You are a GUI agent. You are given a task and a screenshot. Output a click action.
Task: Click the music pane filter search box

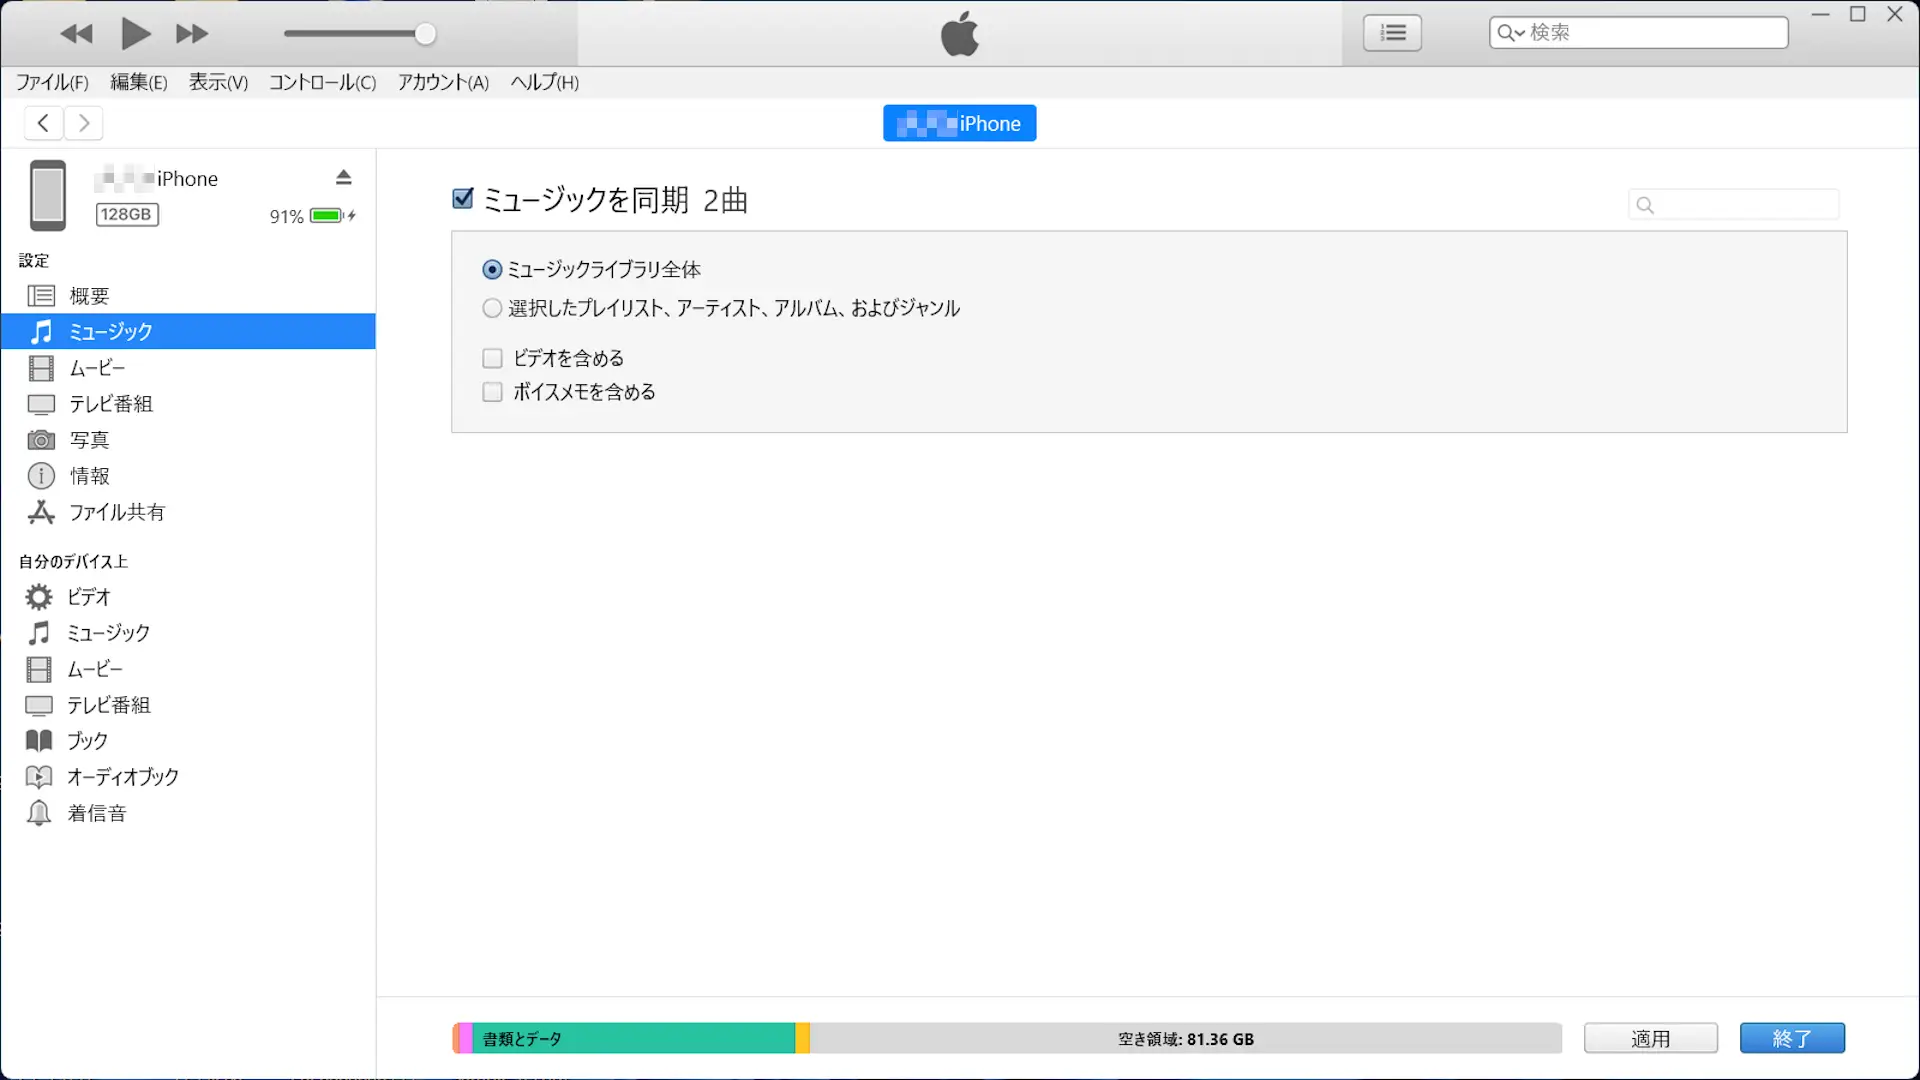pyautogui.click(x=1734, y=205)
